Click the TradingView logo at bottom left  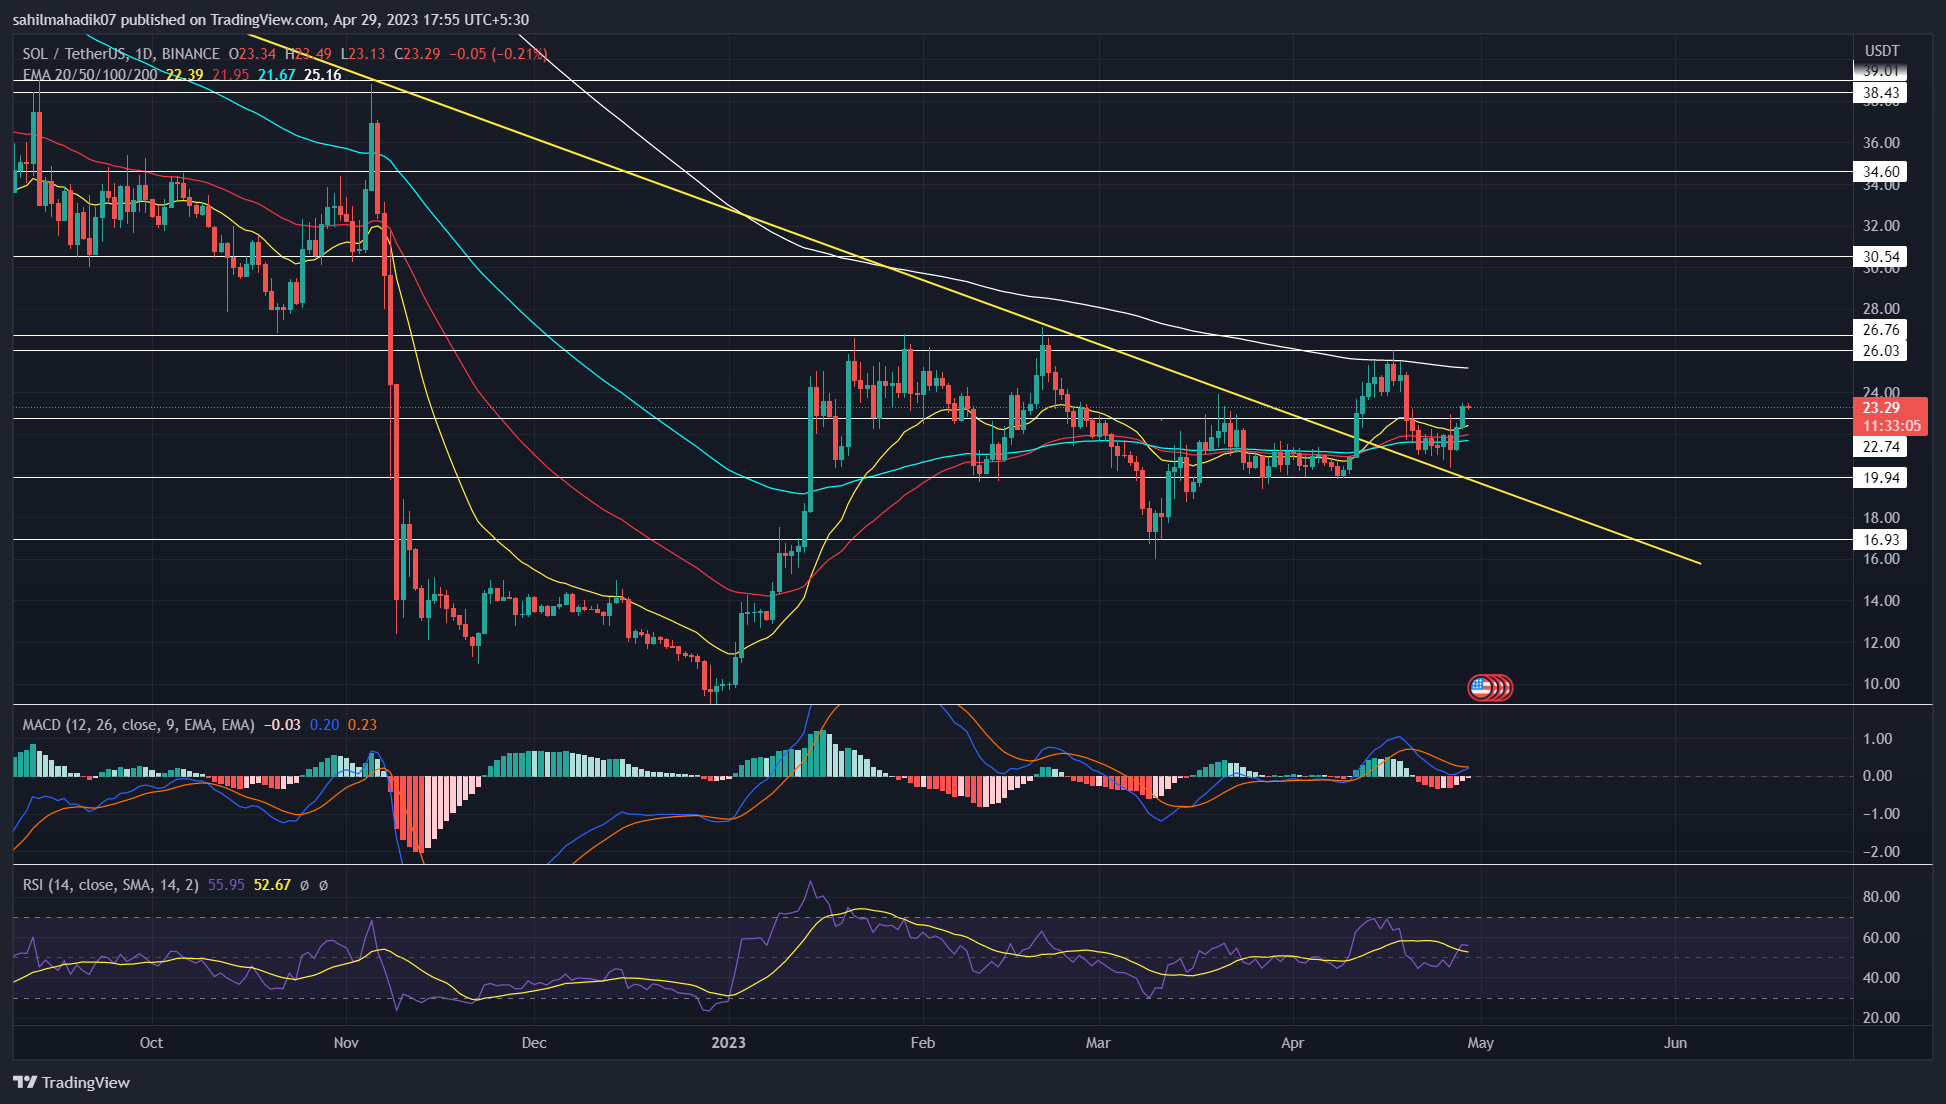pos(72,1082)
